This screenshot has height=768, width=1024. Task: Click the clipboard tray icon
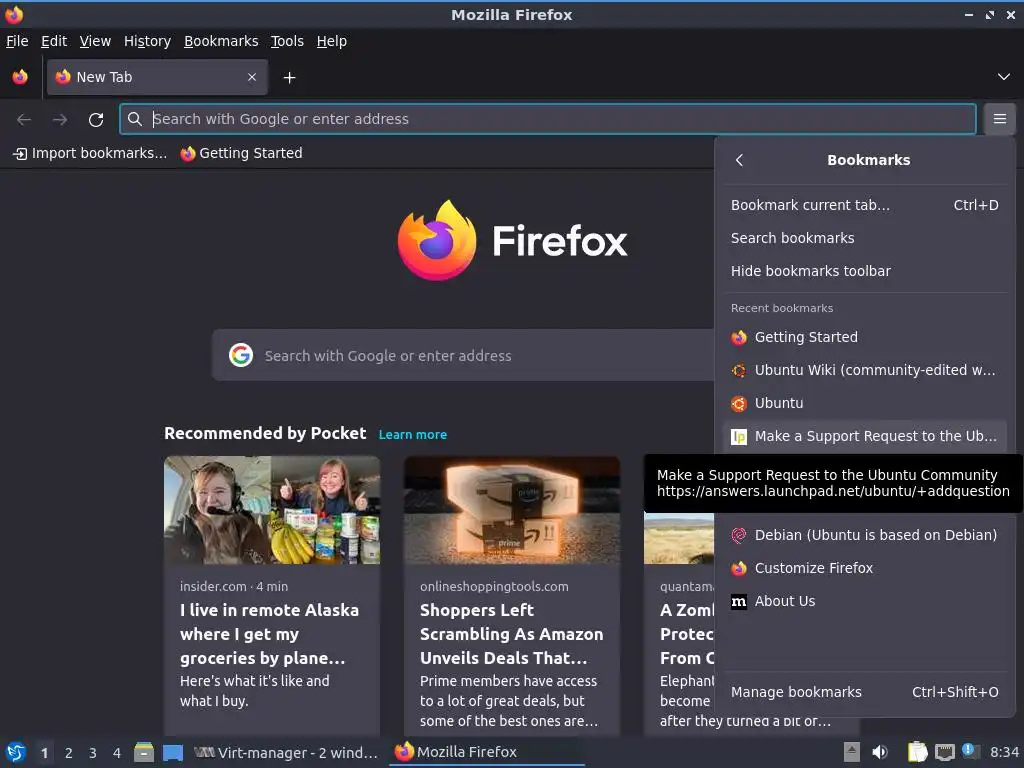[918, 752]
